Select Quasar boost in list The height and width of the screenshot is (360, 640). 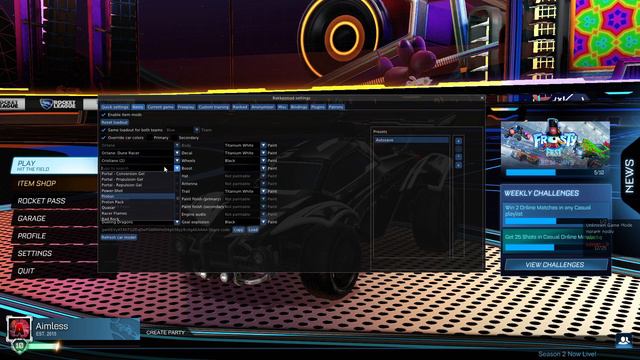tap(138, 208)
